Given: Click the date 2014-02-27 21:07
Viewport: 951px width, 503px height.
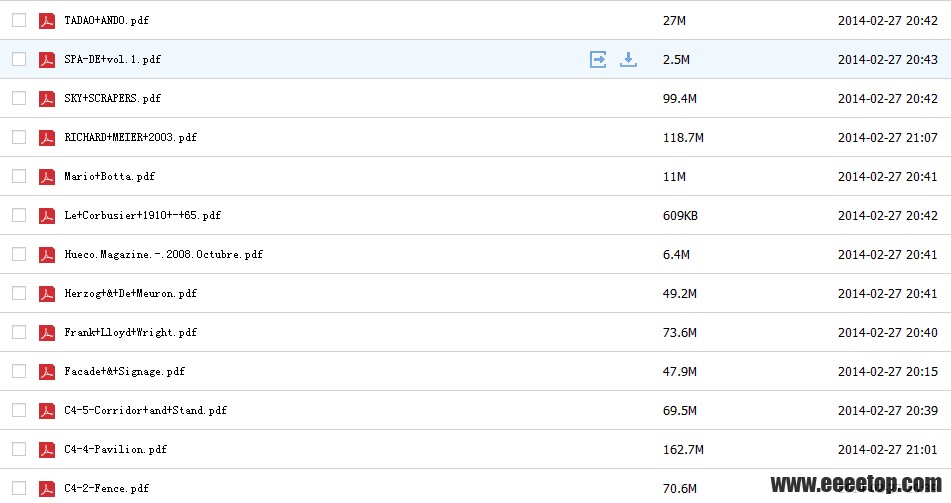Looking at the screenshot, I should 887,138.
